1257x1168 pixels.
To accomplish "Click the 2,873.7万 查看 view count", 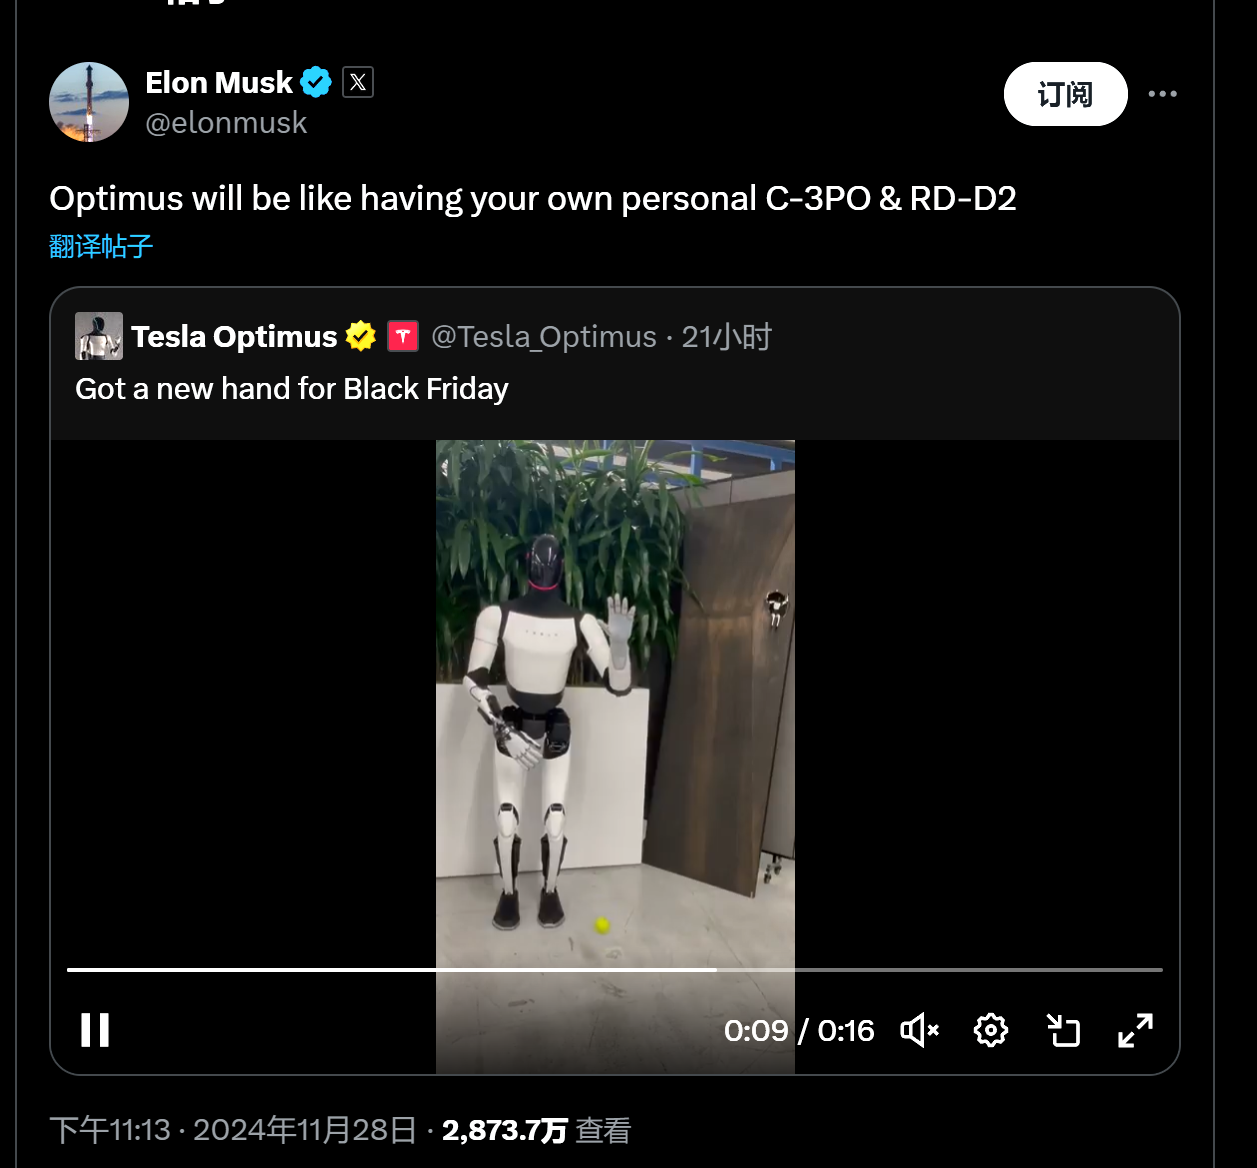I will click(x=536, y=1130).
